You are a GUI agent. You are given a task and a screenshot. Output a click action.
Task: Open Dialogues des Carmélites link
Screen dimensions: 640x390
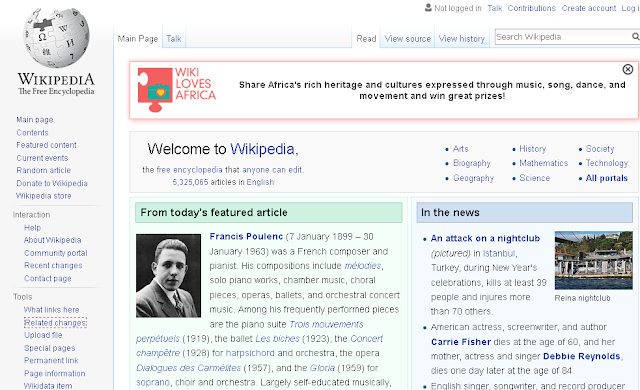[189, 368]
